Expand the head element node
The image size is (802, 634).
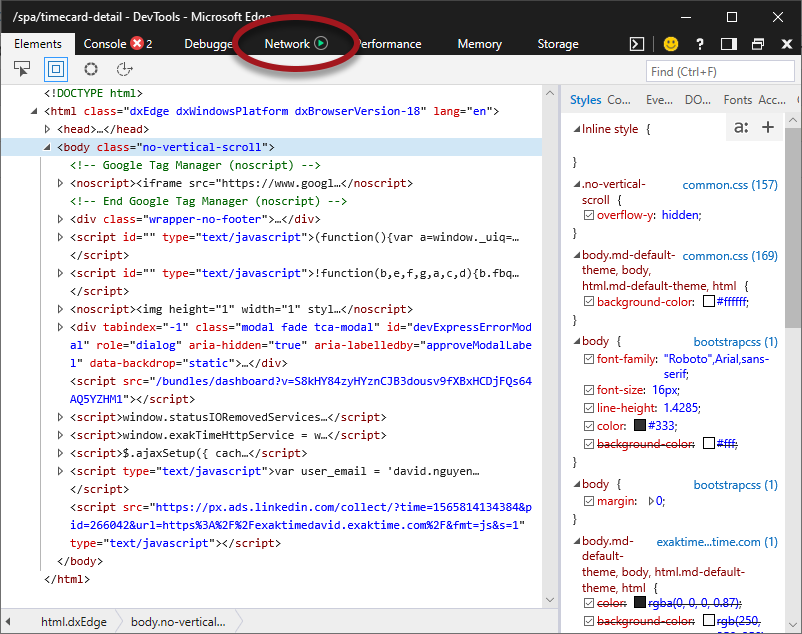click(48, 129)
